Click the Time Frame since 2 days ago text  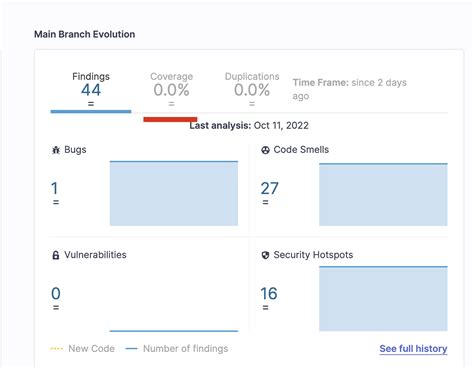pos(350,89)
